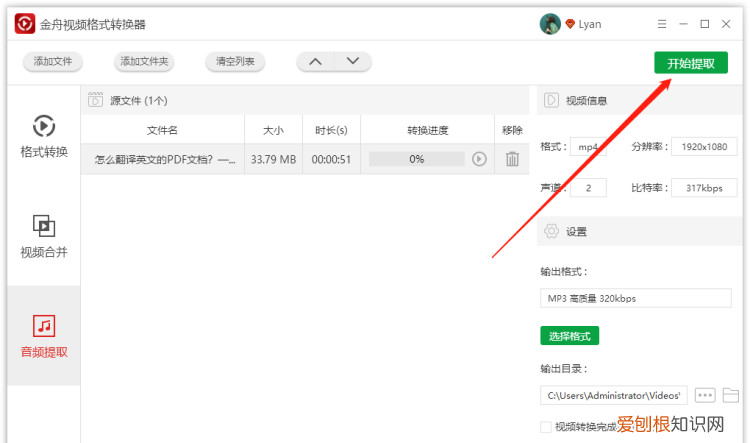Open the MP3 高质量 320kbps output format box
The image size is (750, 443).
tap(636, 298)
